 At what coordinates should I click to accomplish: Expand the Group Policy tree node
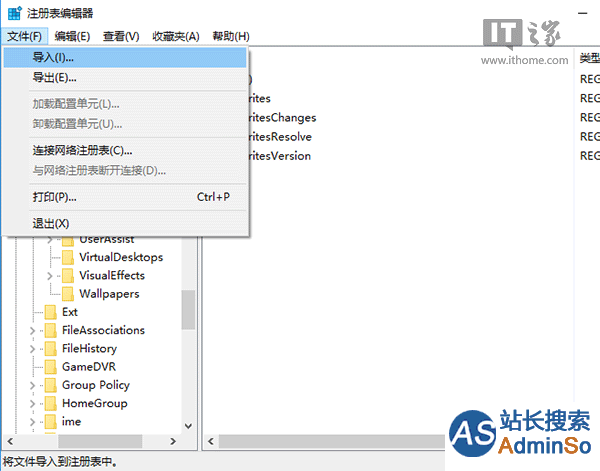pos(32,385)
